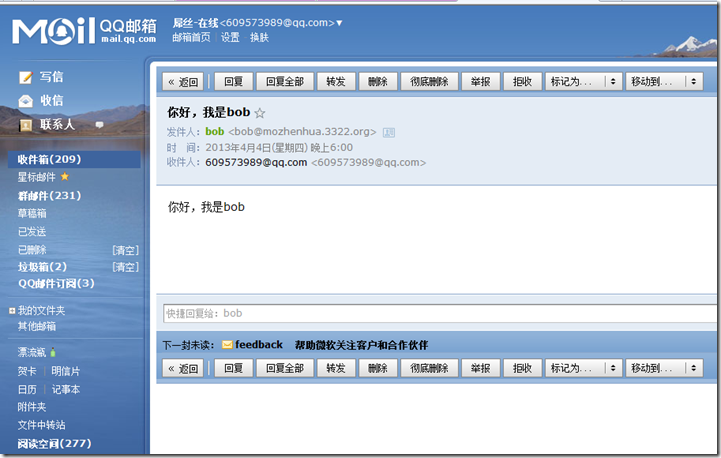Open 星标邮件 folder
Screen dimensions: 721x458
pos(36,177)
